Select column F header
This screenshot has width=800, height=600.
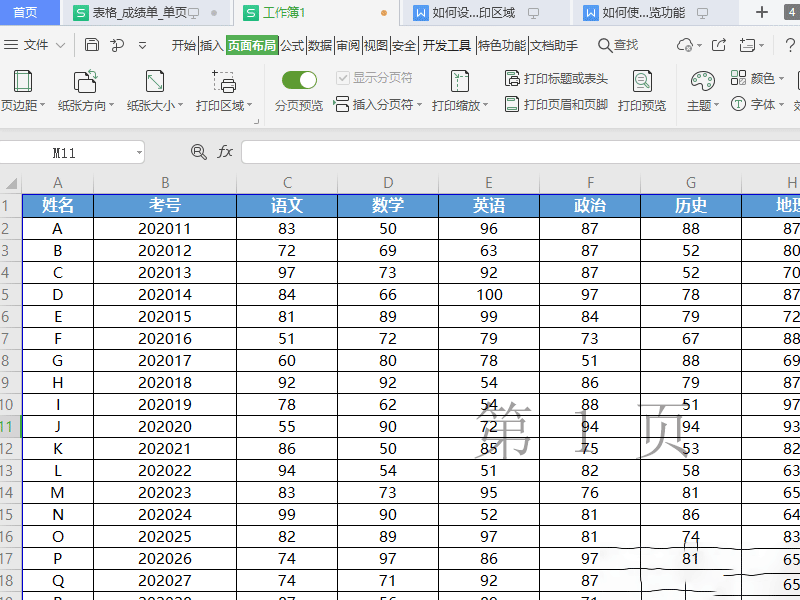tap(590, 183)
